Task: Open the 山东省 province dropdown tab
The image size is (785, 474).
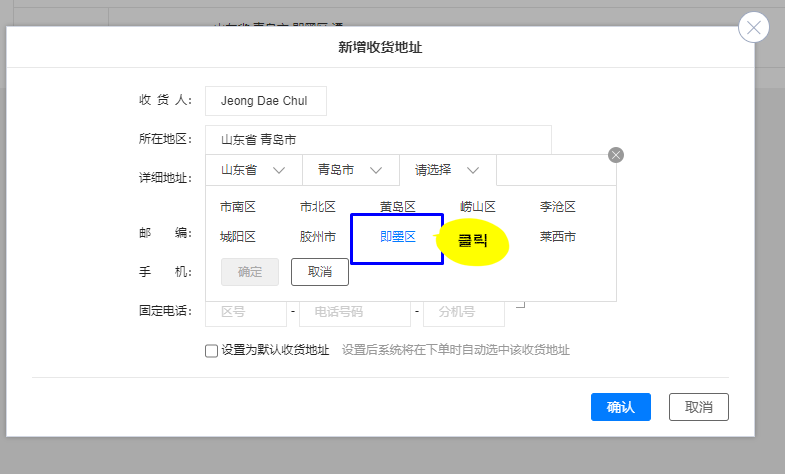Action: (x=254, y=170)
